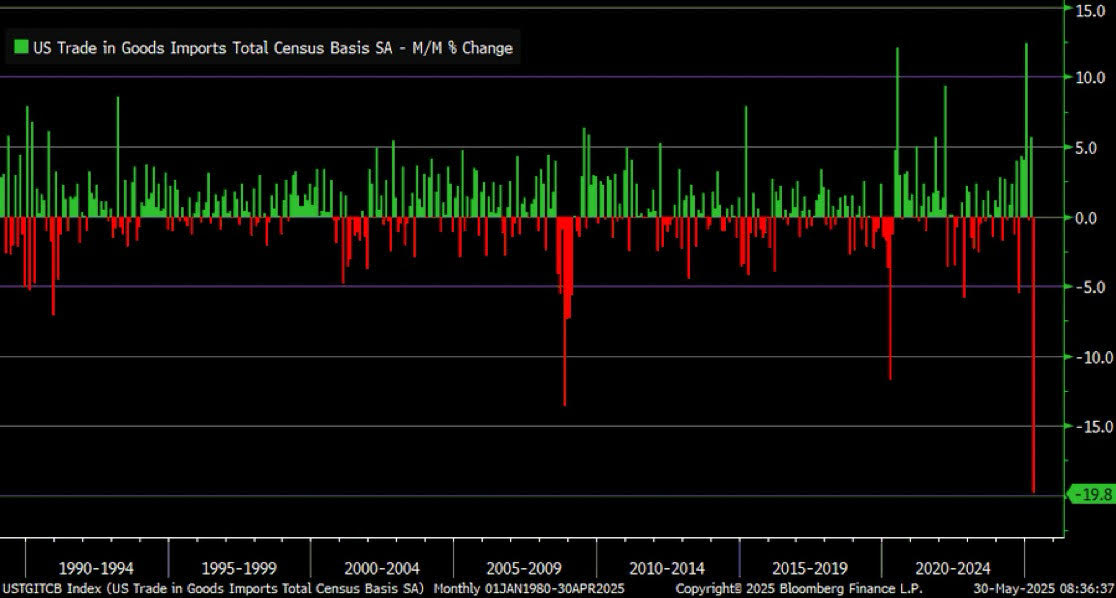
Task: Click the 2015-2019 time axis label
Action: tap(809, 568)
